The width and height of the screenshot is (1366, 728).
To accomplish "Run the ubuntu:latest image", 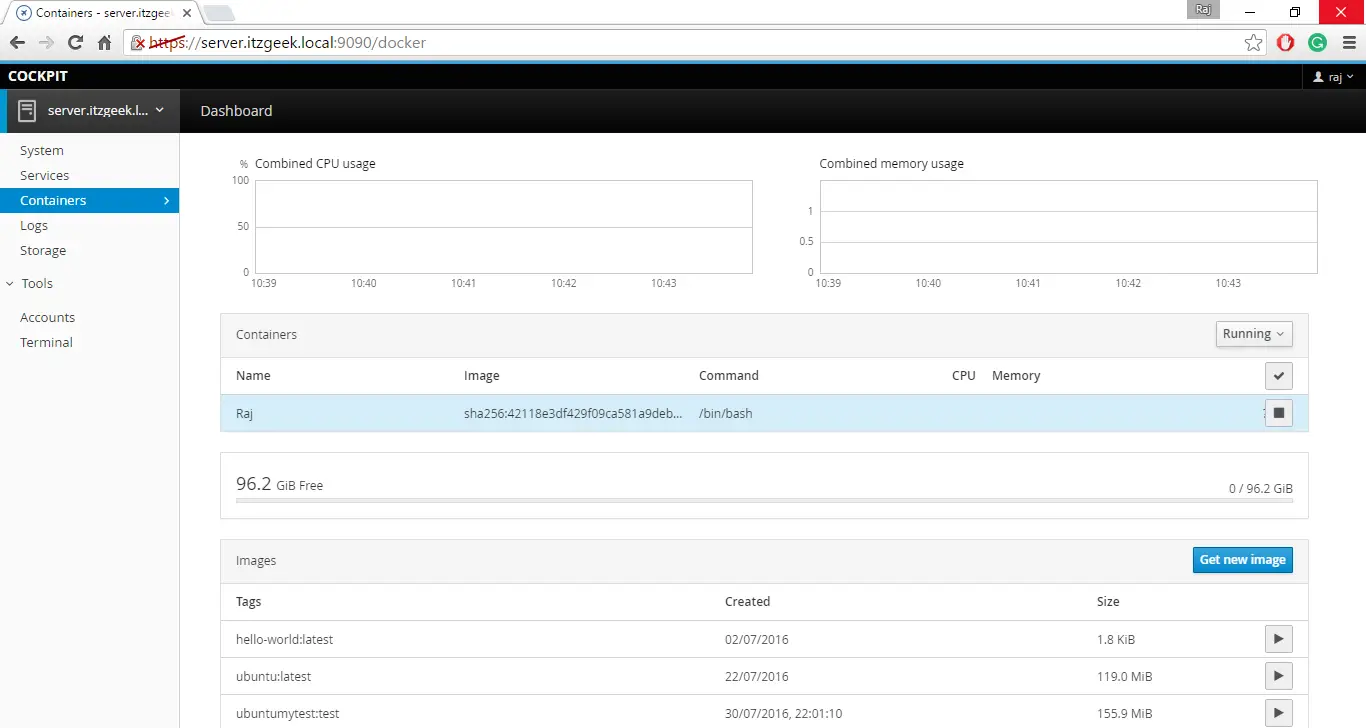I will pos(1278,676).
